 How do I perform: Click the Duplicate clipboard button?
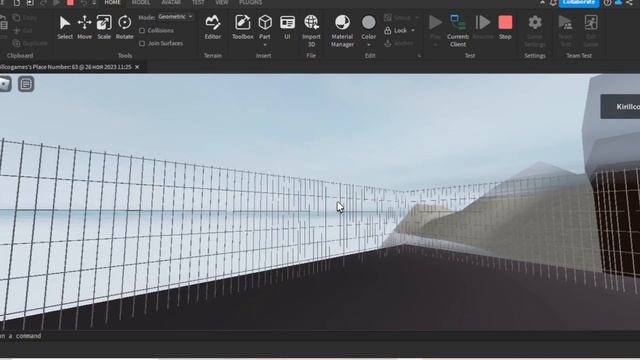tap(30, 43)
